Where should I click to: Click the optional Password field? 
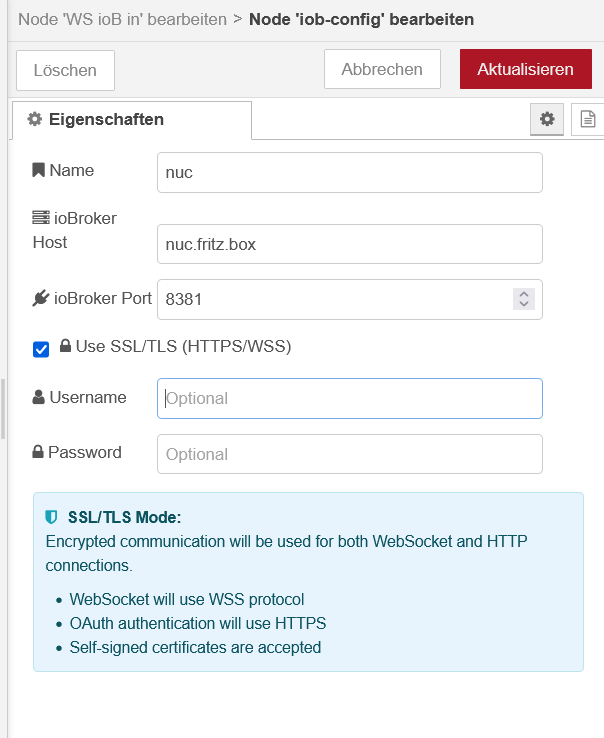(x=350, y=454)
